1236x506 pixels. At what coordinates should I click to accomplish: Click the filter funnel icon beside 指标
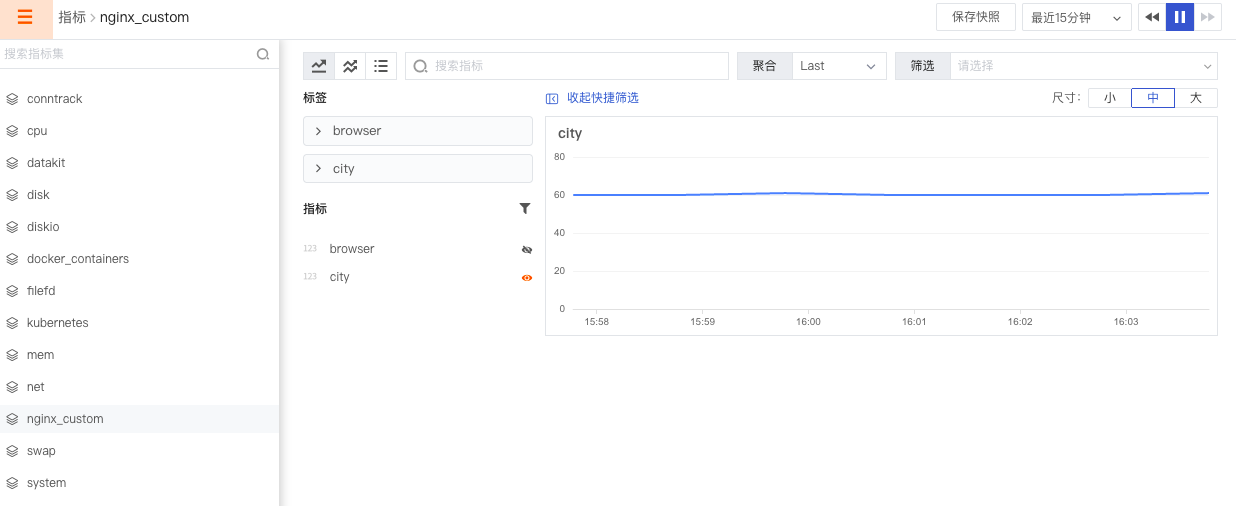(x=525, y=209)
